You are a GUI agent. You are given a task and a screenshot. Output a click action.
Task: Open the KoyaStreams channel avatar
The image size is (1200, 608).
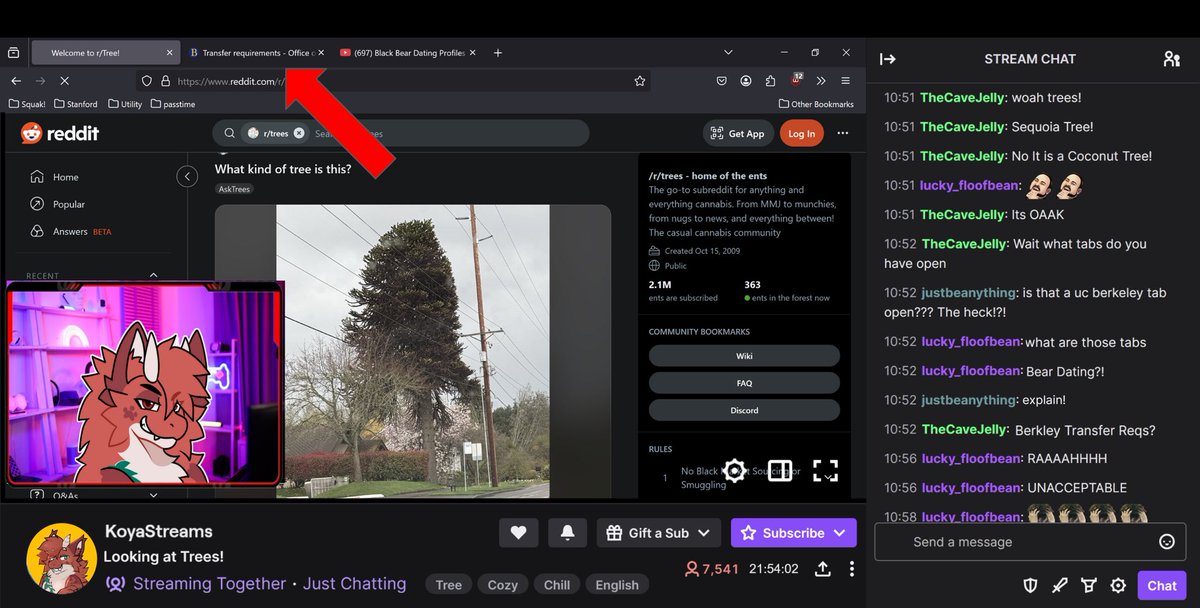pos(61,557)
